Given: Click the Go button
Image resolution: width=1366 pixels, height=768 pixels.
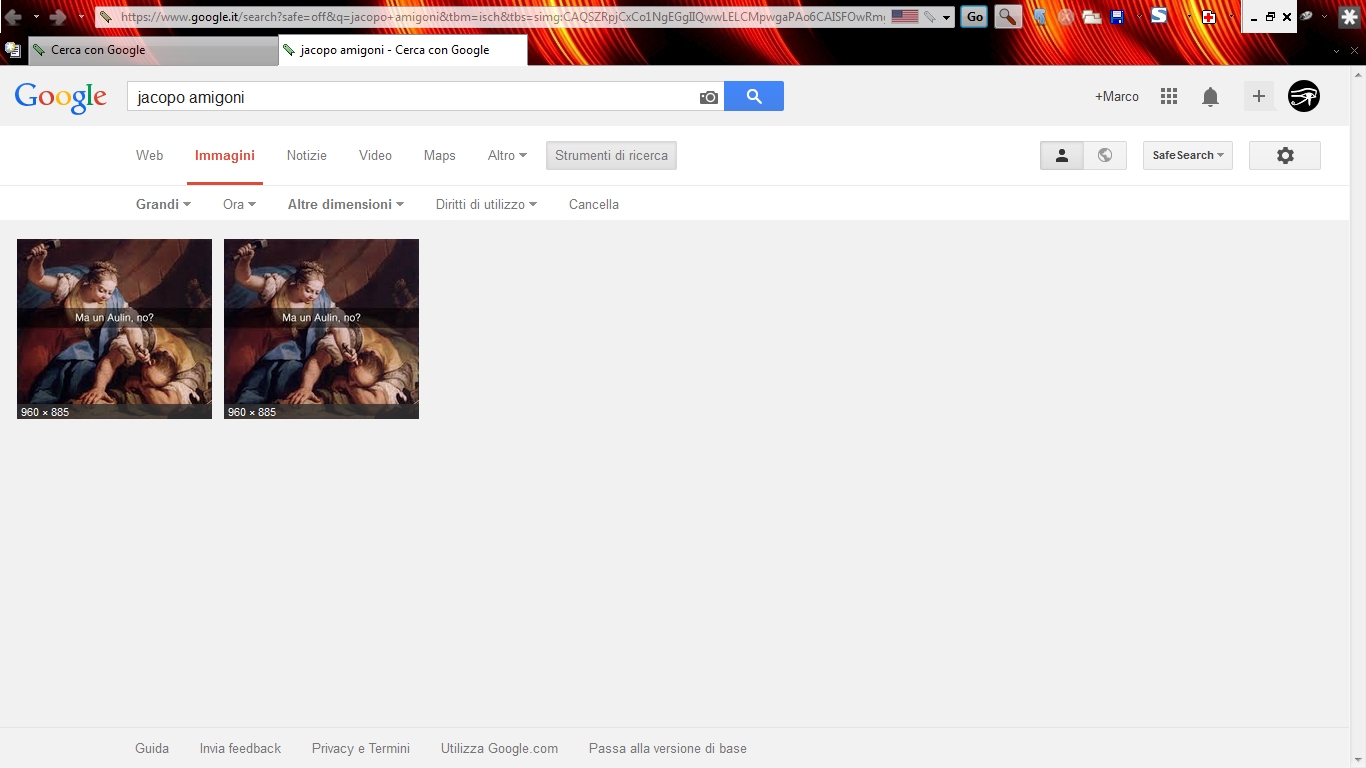Looking at the screenshot, I should coord(974,16).
